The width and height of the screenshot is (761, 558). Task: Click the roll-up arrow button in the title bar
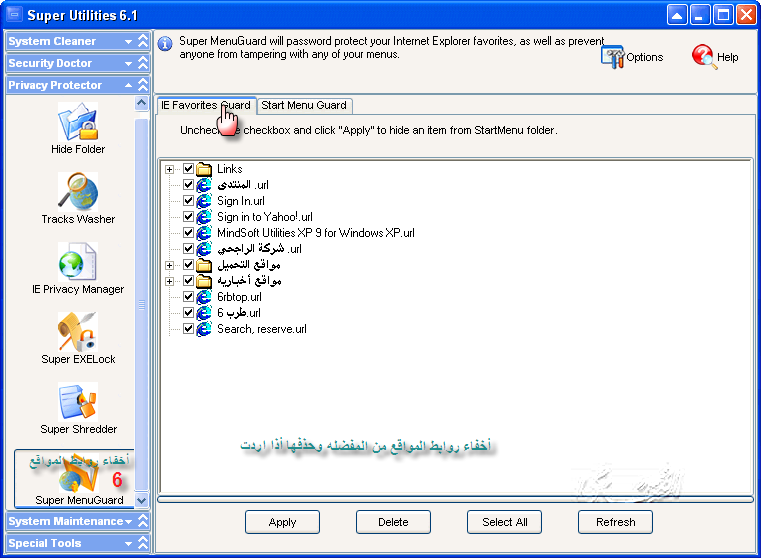677,15
